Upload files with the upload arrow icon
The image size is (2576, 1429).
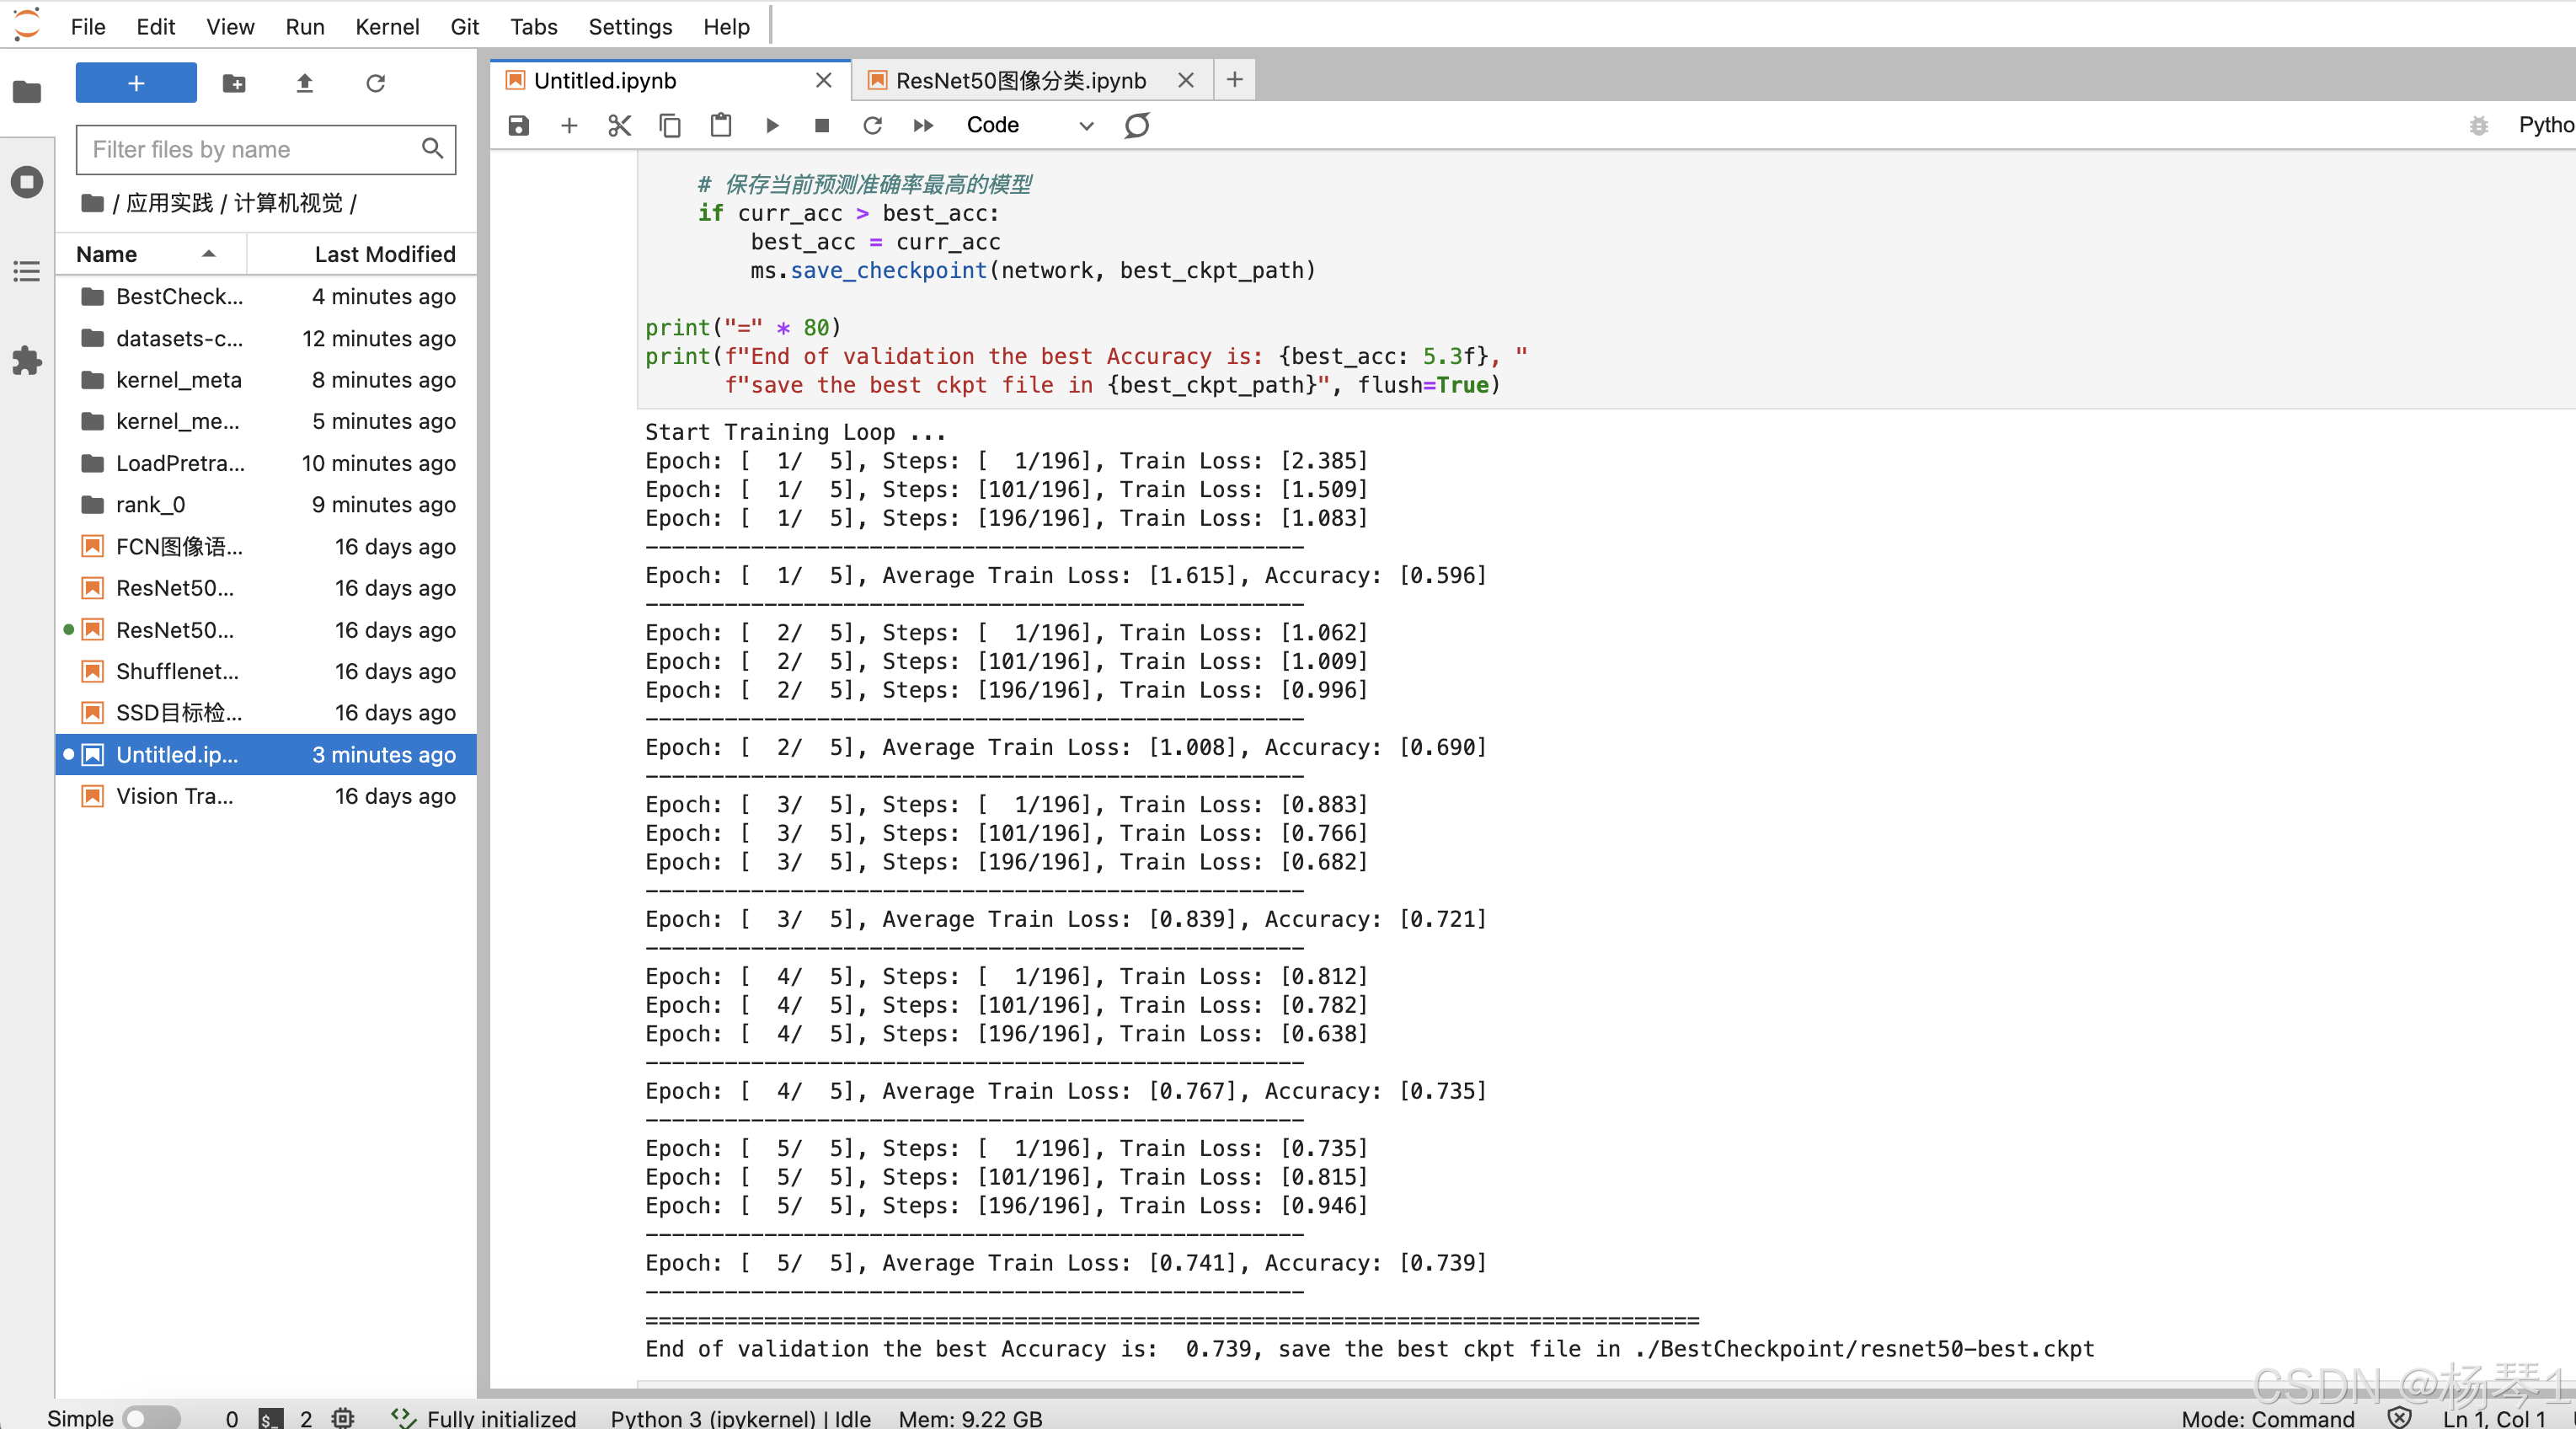click(x=305, y=83)
